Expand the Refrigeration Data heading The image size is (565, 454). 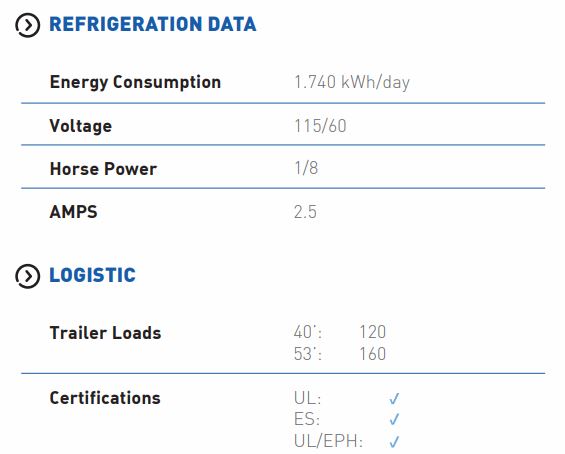click(x=153, y=25)
